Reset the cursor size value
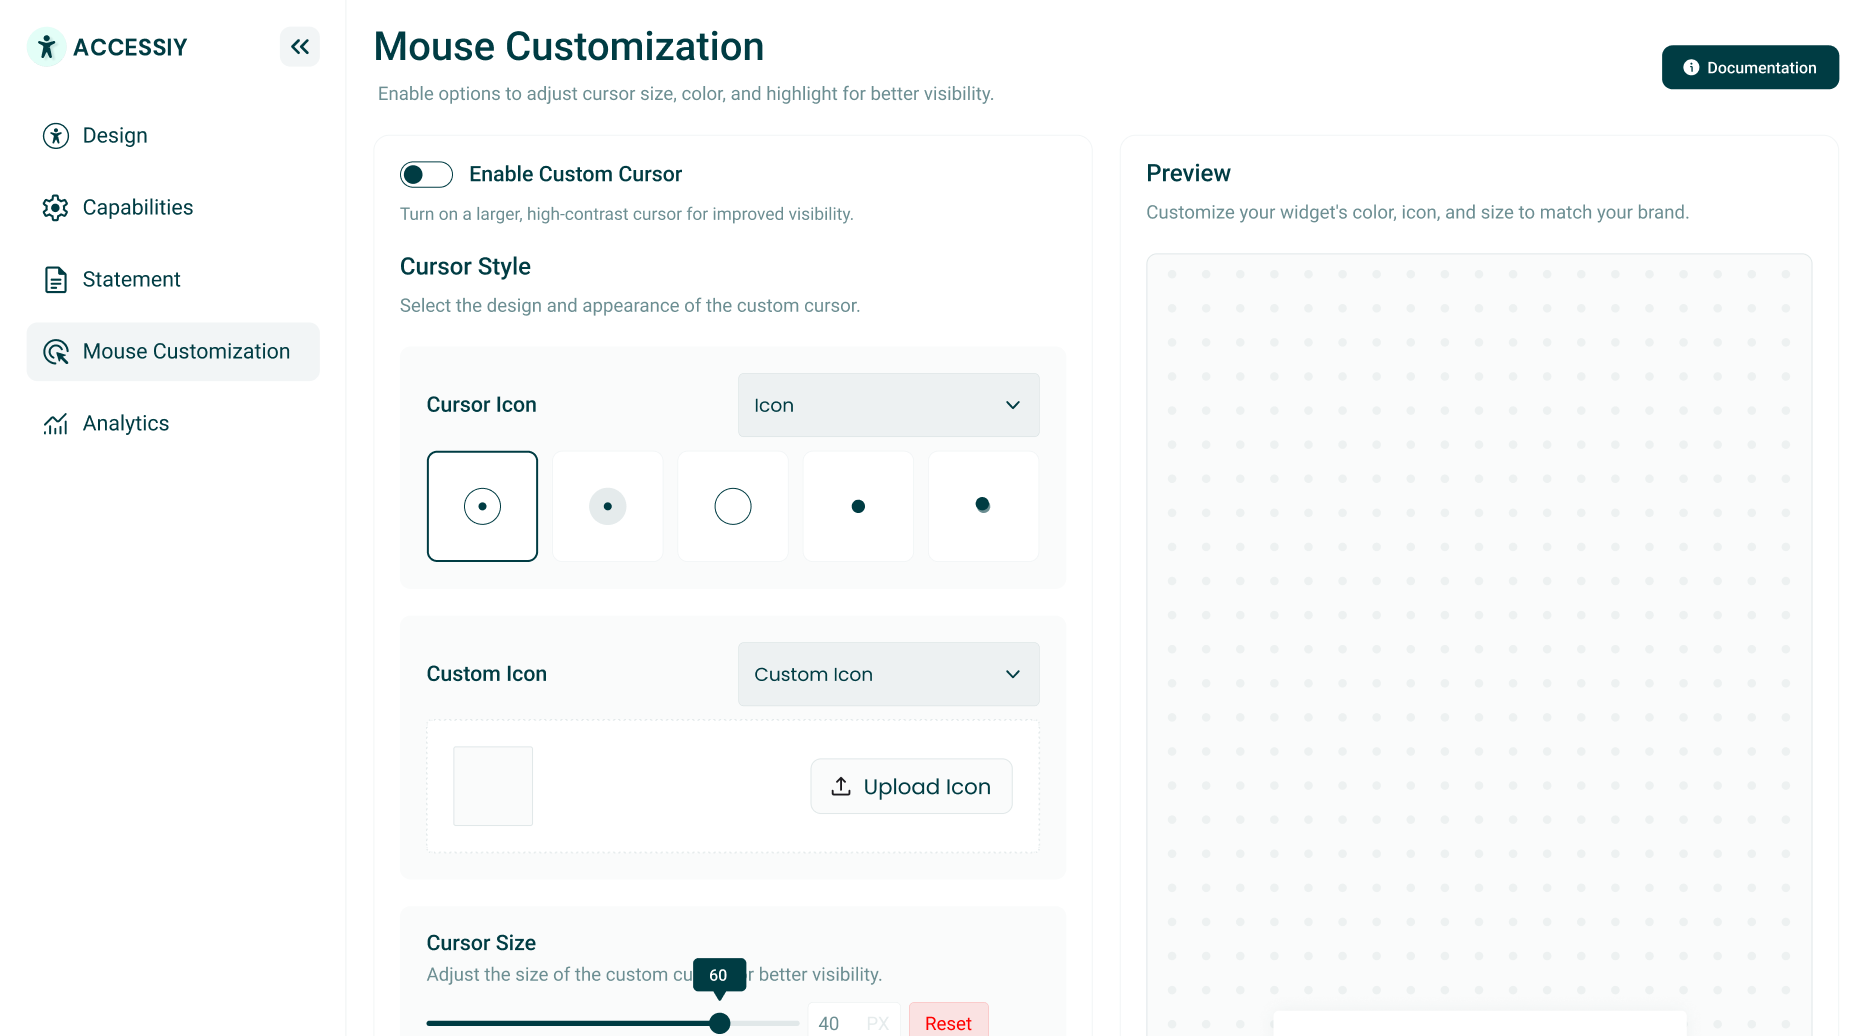 point(948,1022)
